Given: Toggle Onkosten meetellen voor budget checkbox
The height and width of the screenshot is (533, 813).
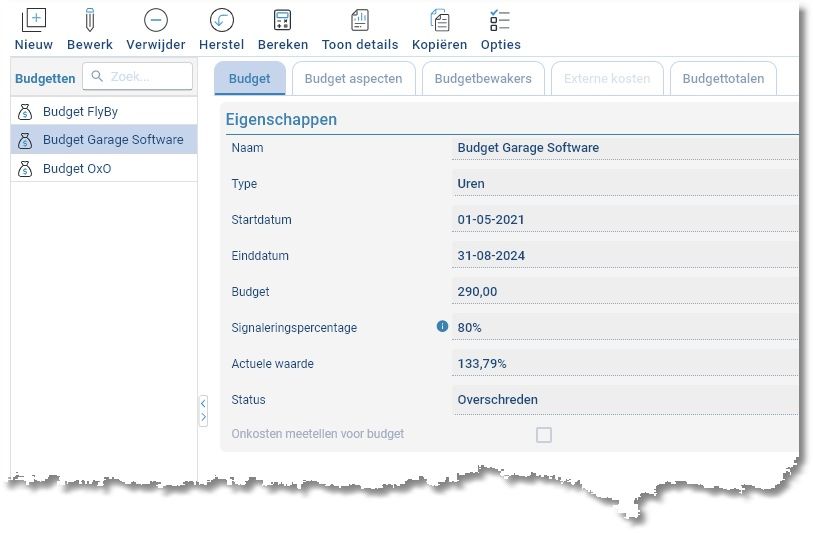Looking at the screenshot, I should point(544,435).
